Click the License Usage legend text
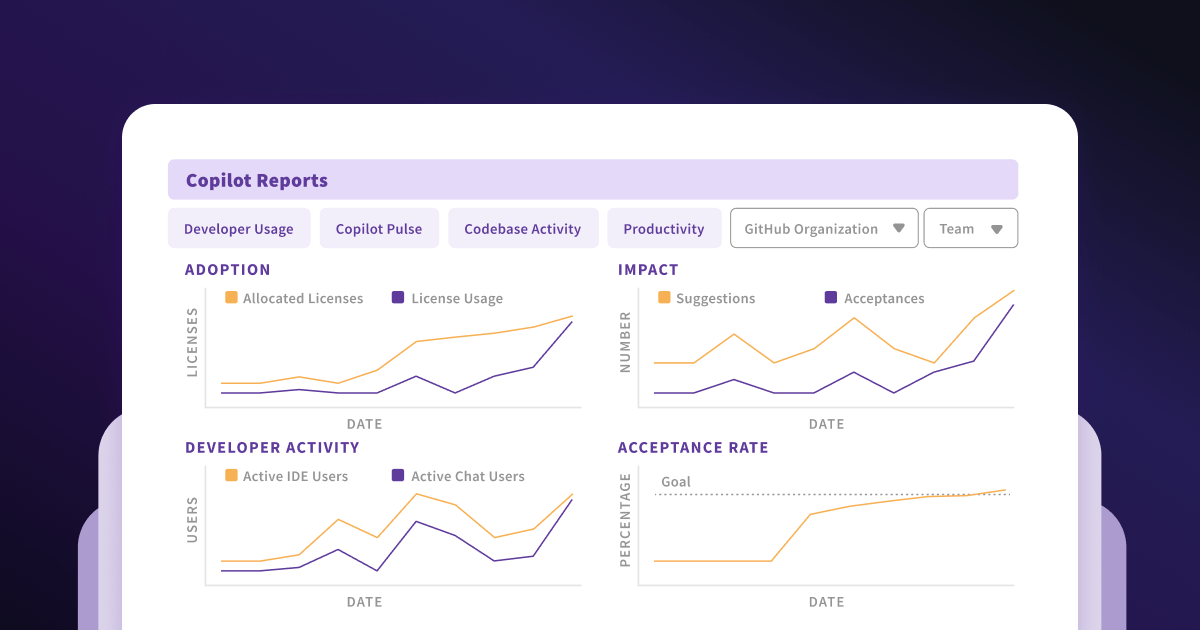This screenshot has height=630, width=1200. [457, 299]
